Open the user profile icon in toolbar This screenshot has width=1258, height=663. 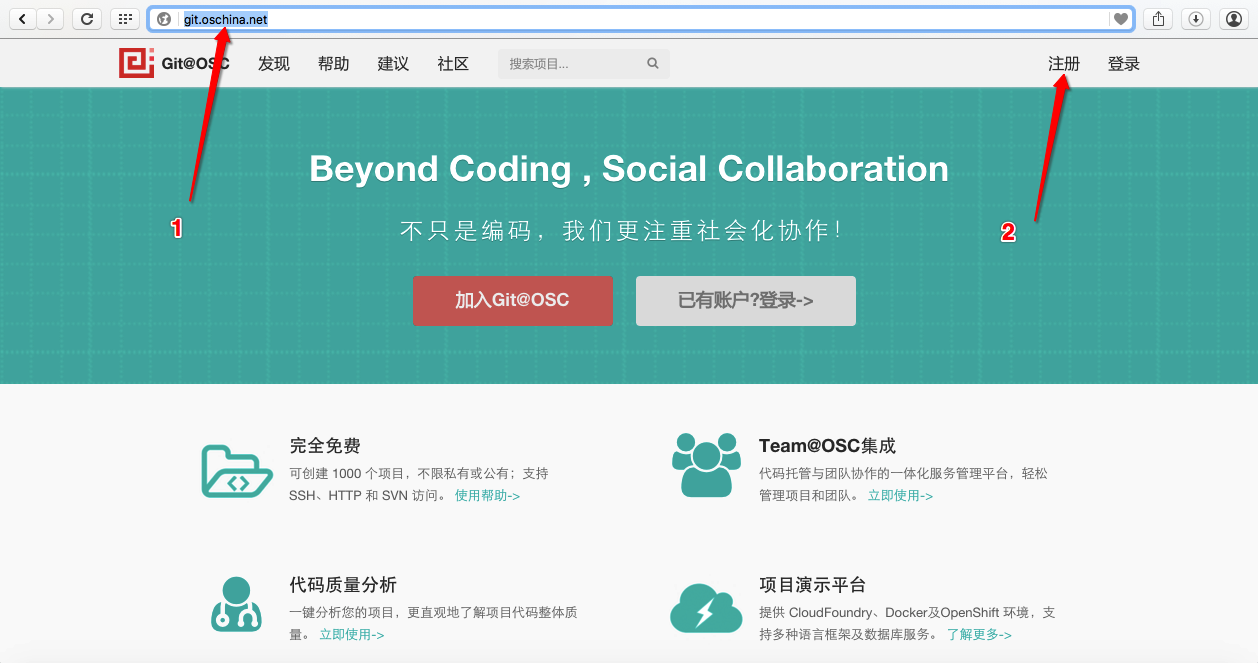tap(1233, 18)
